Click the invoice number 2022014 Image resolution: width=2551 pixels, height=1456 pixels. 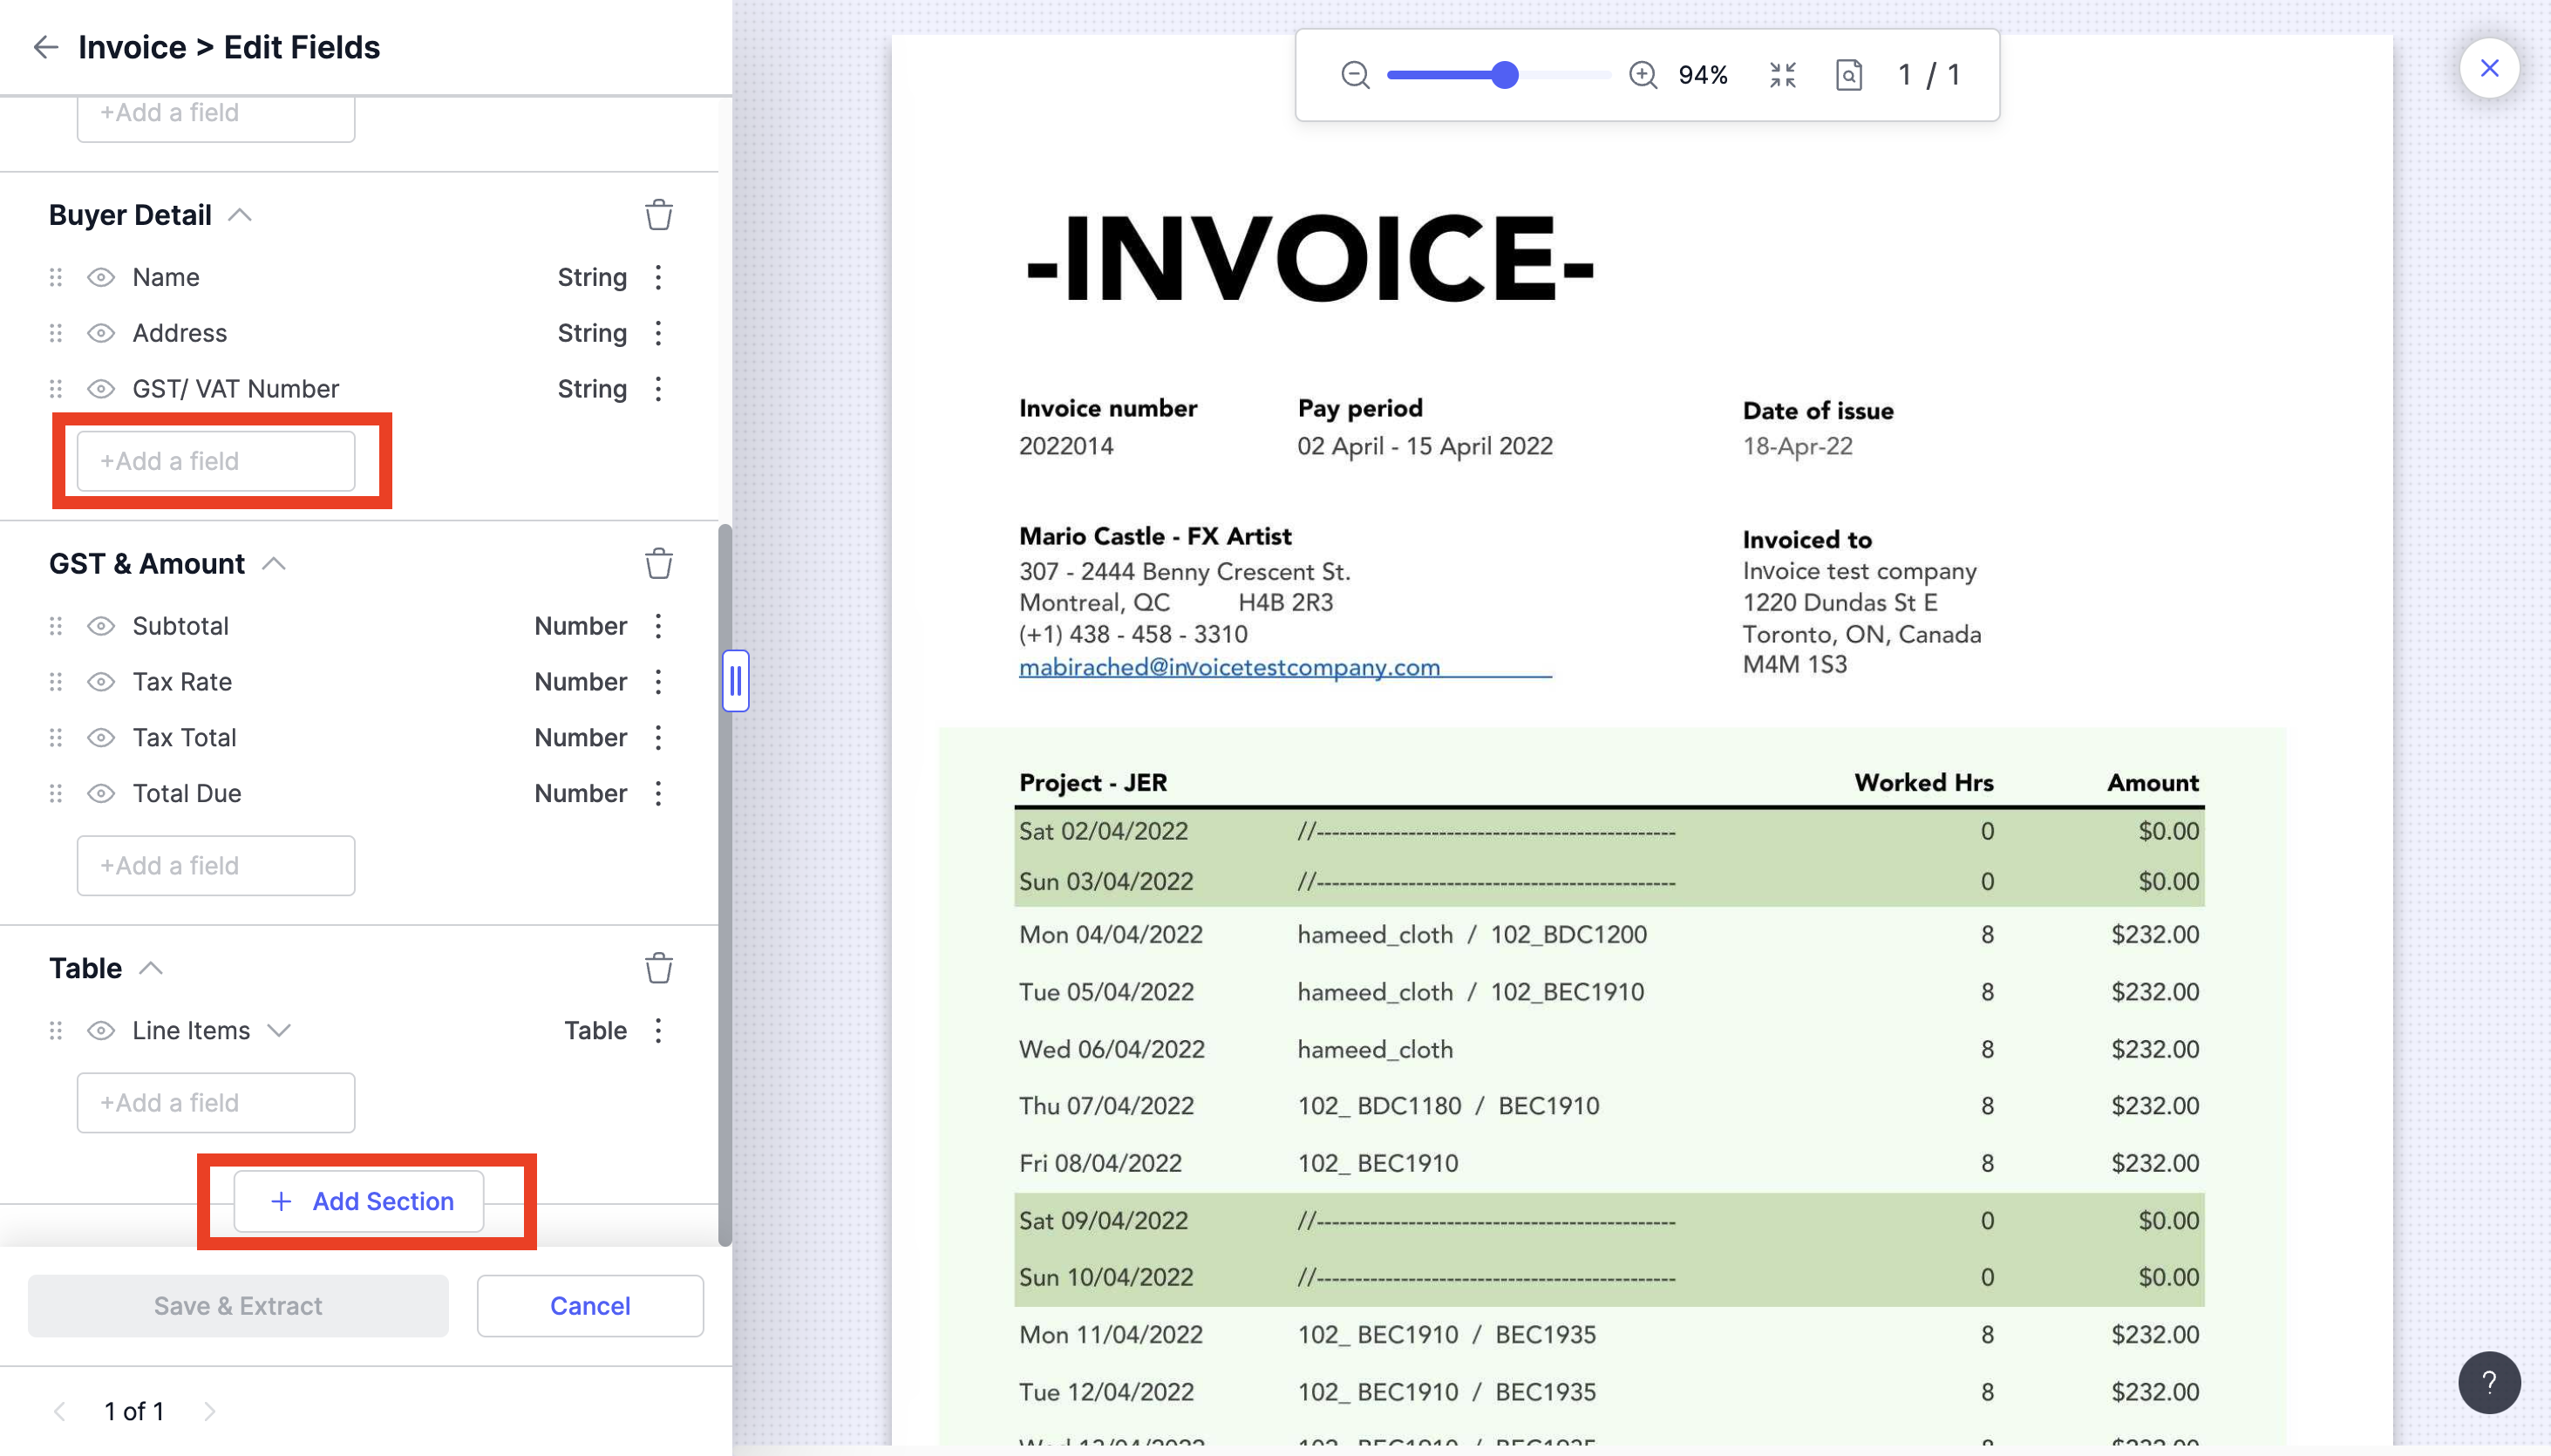pyautogui.click(x=1066, y=446)
